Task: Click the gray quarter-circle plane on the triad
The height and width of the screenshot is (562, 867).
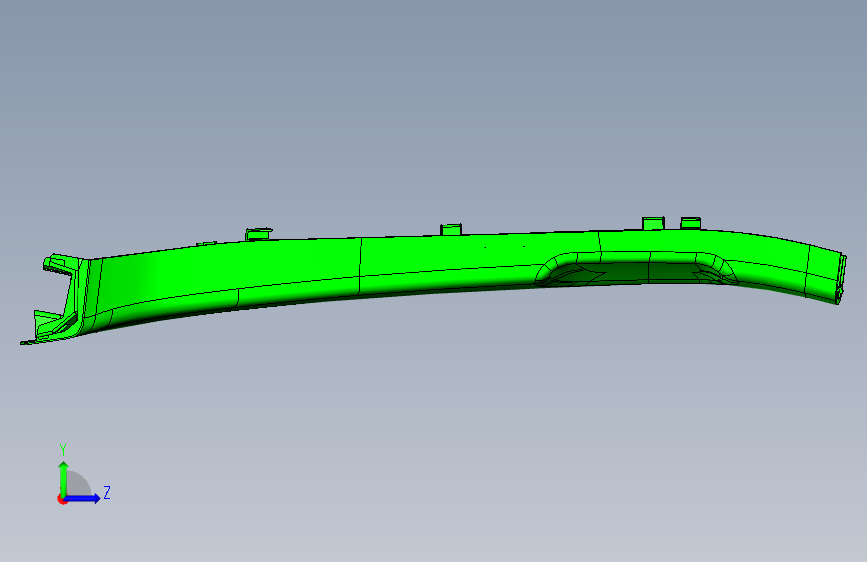Action: pos(78,483)
